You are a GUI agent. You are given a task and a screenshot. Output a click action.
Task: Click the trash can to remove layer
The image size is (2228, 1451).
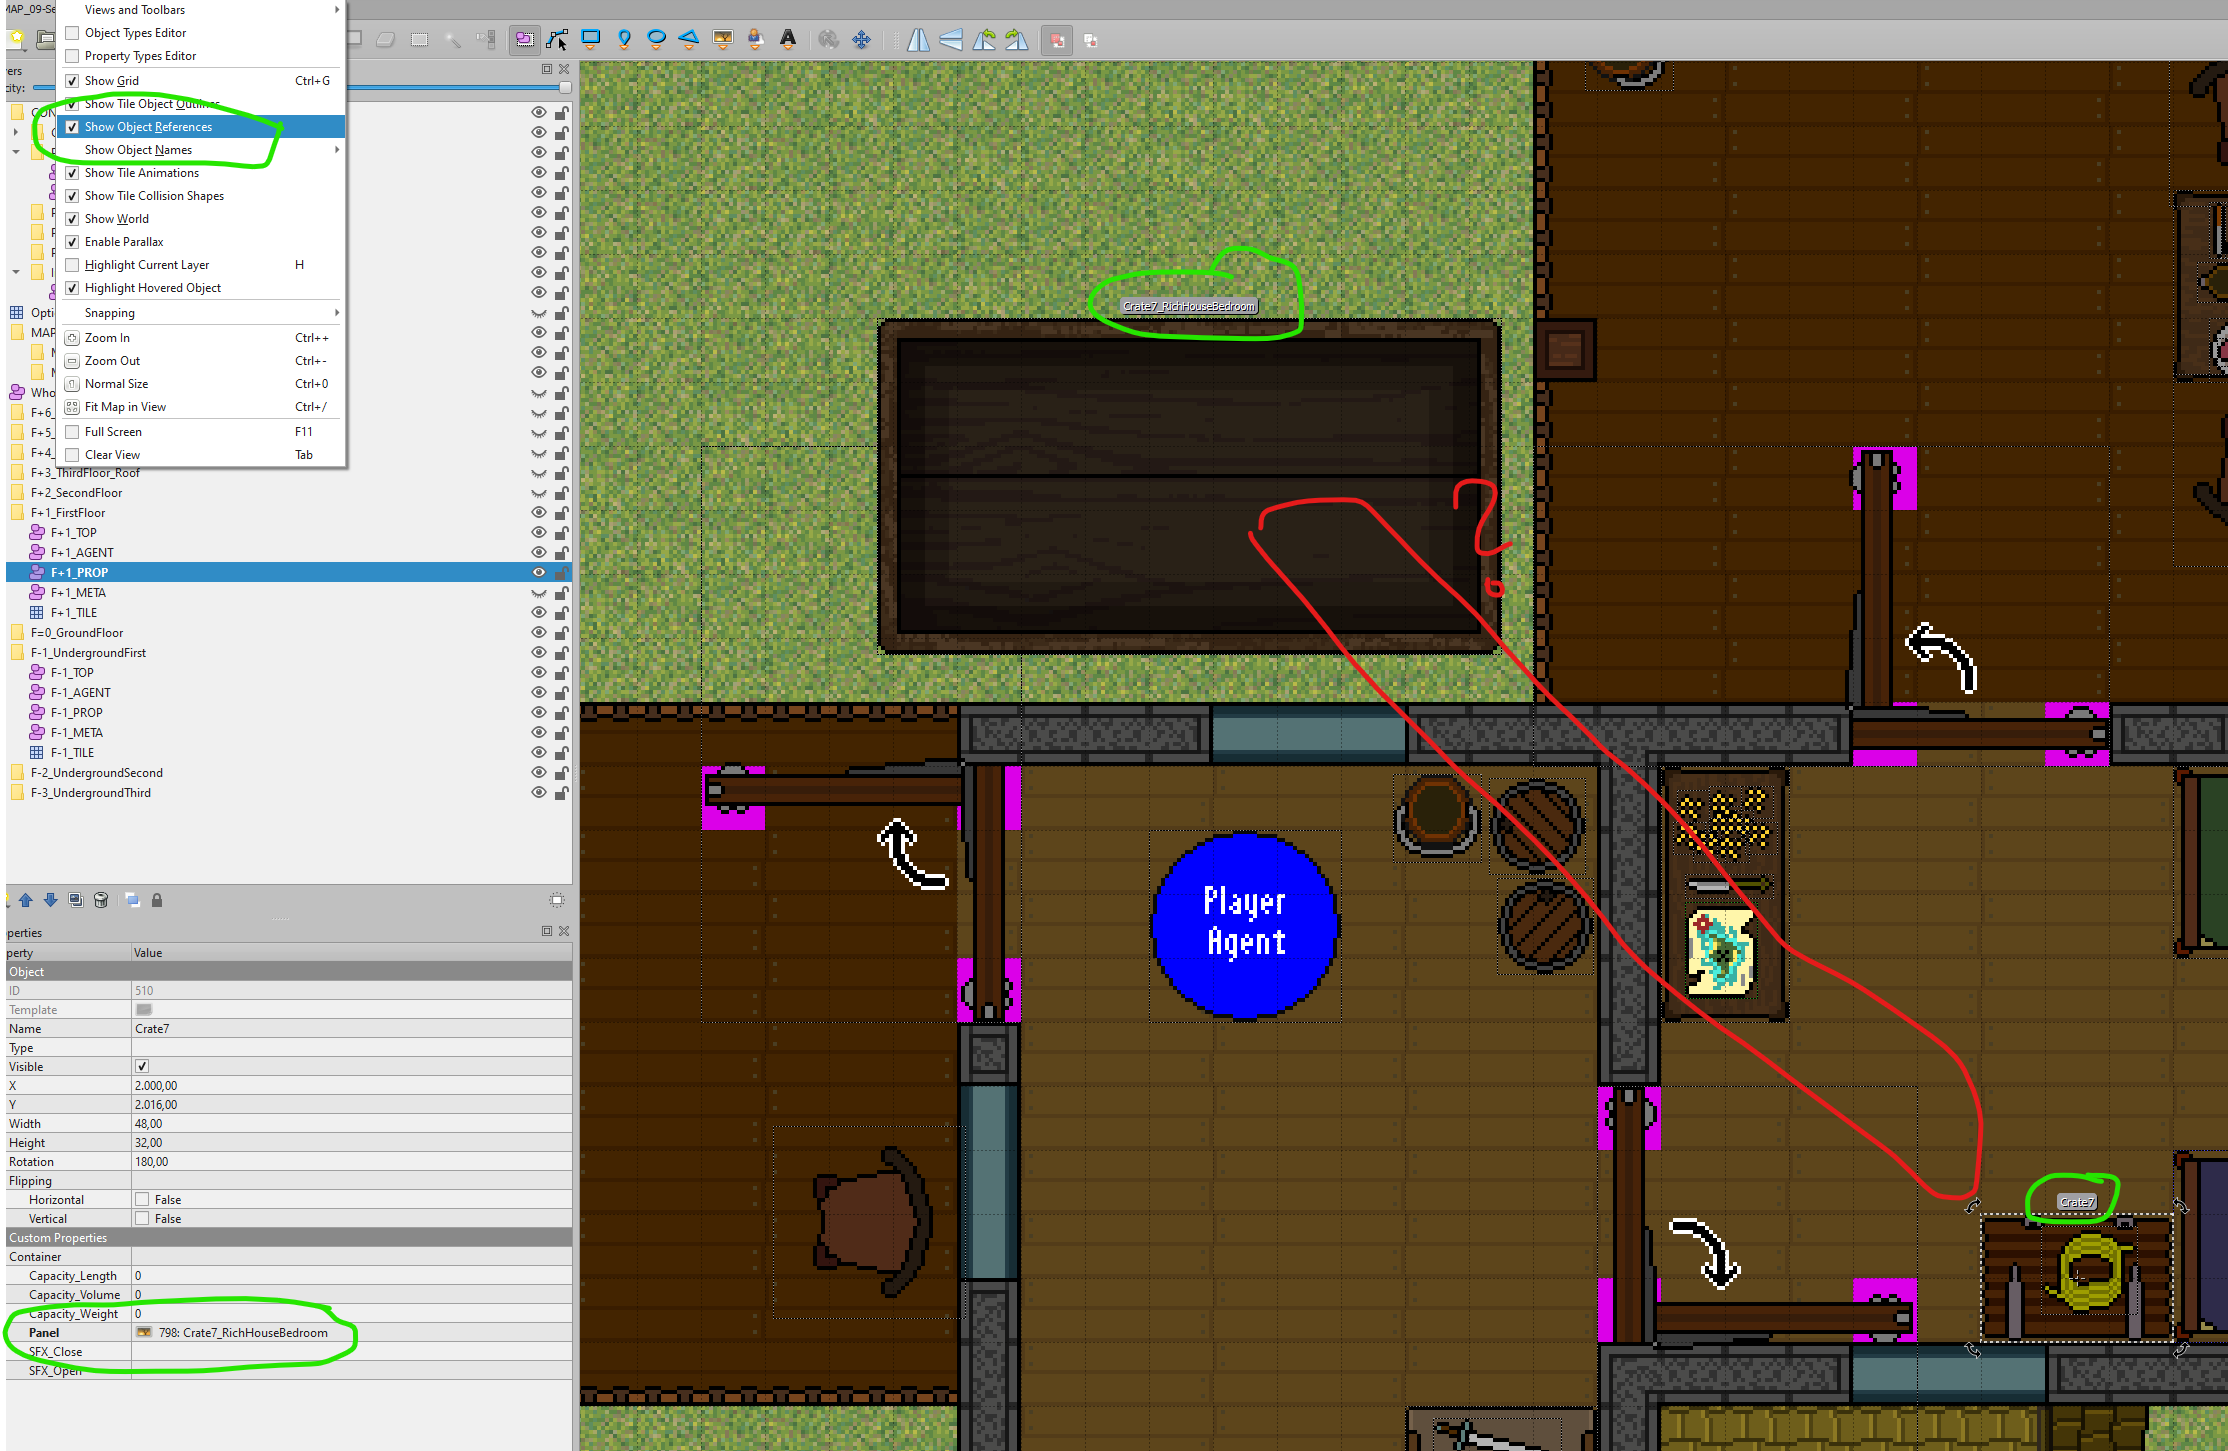pos(101,900)
